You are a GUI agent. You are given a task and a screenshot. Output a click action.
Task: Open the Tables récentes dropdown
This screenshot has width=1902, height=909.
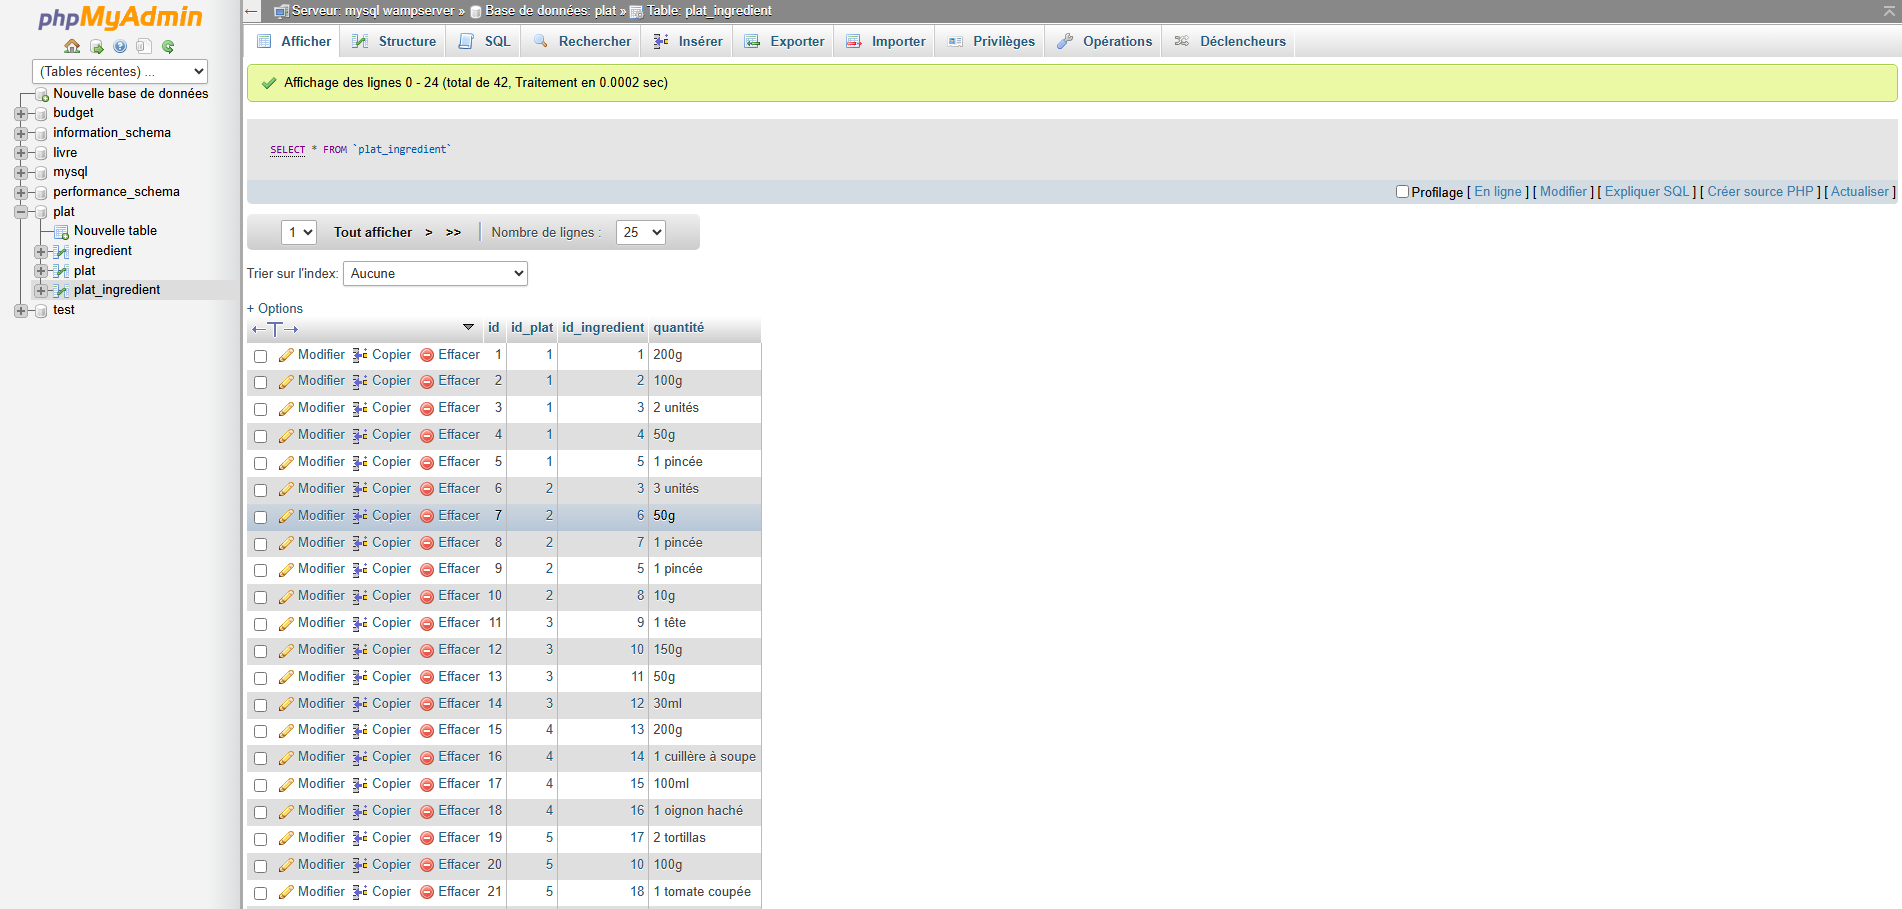(120, 72)
